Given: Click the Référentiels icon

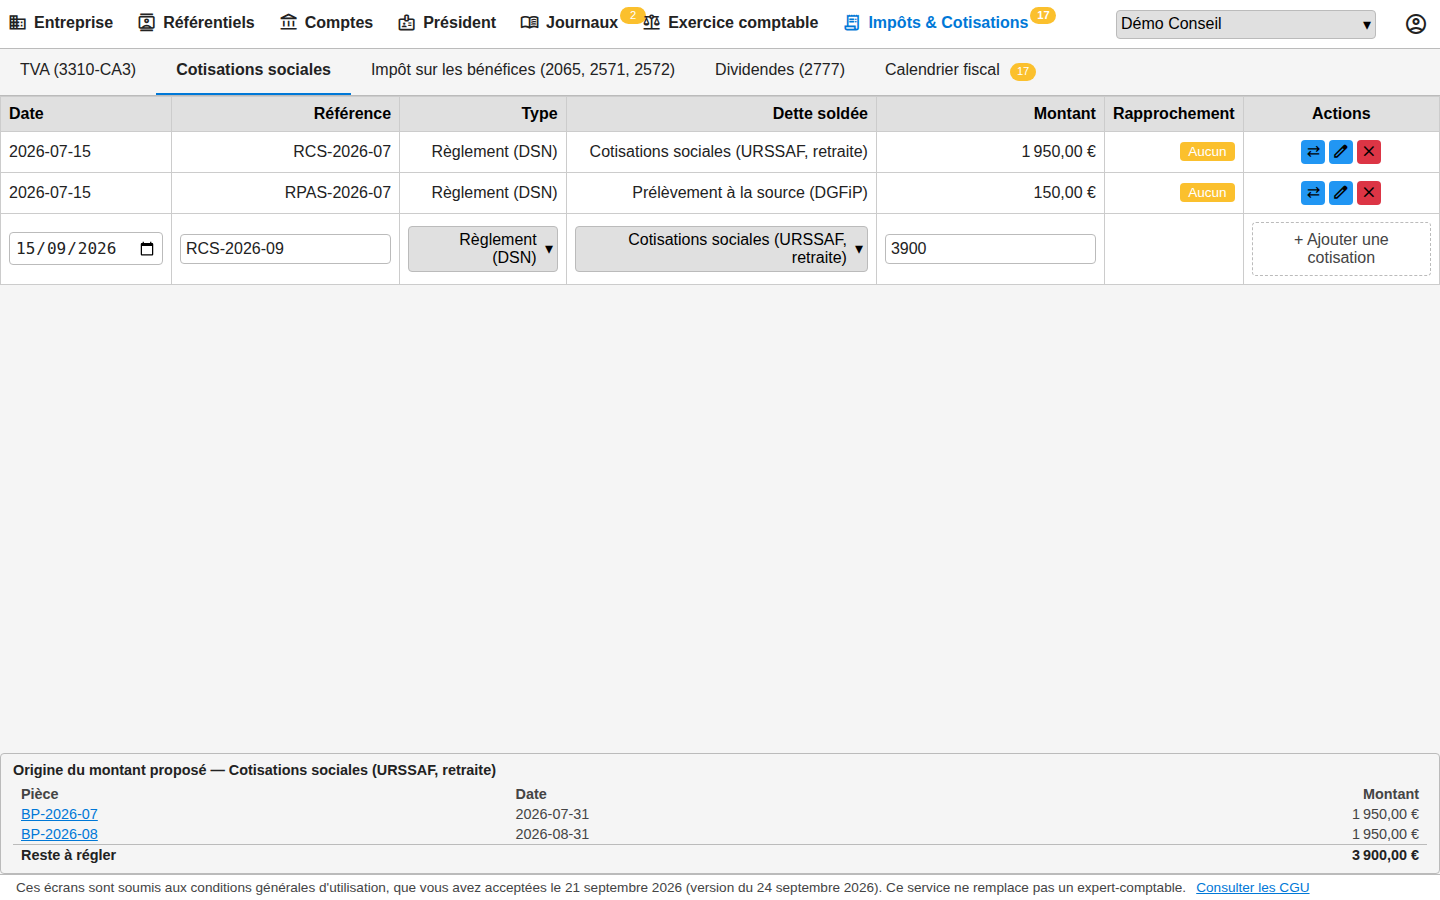Looking at the screenshot, I should pyautogui.click(x=147, y=22).
